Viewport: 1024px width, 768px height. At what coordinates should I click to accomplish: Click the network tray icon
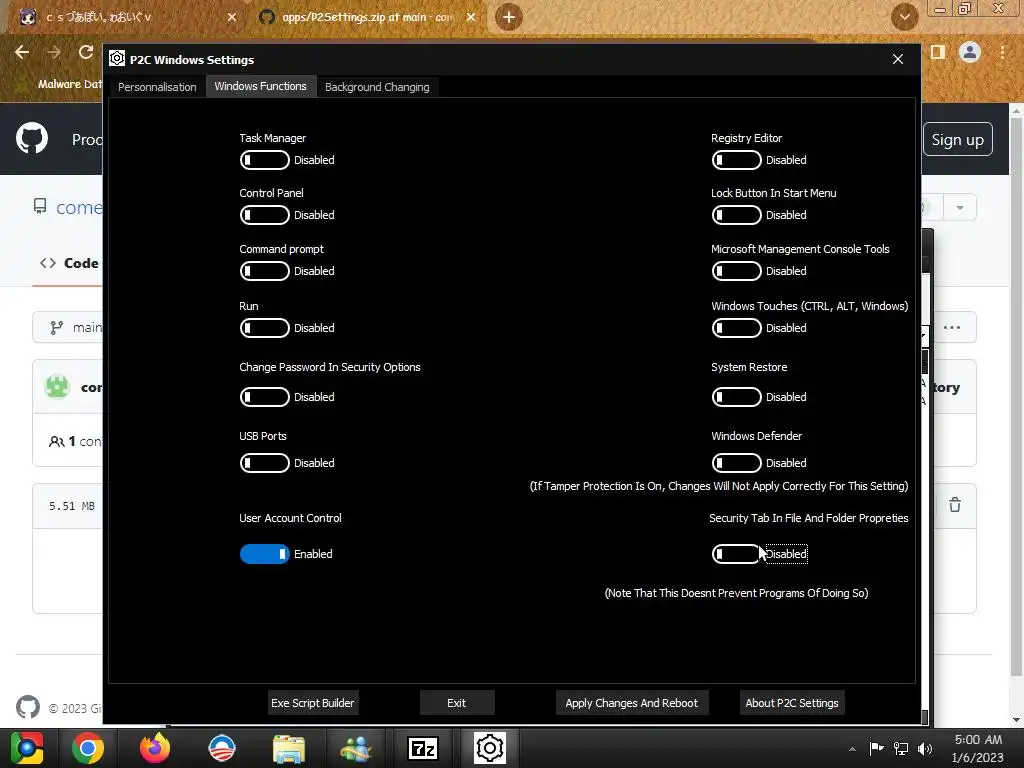(x=901, y=749)
